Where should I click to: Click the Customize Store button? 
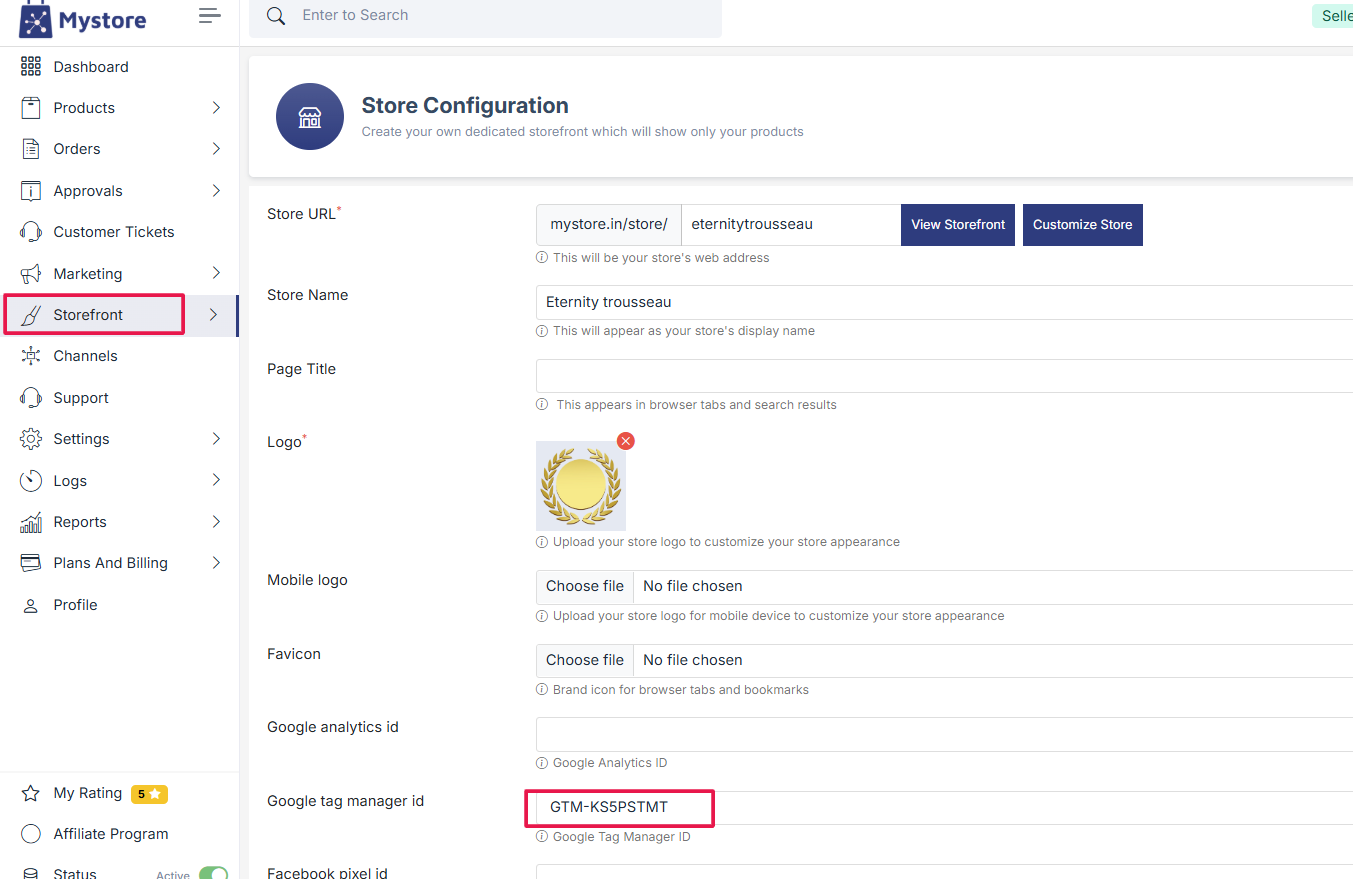[x=1082, y=225]
